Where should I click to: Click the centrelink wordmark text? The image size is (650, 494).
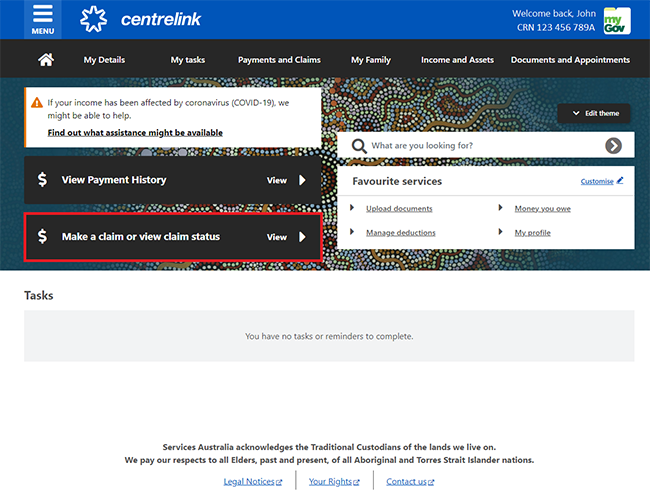tap(161, 19)
